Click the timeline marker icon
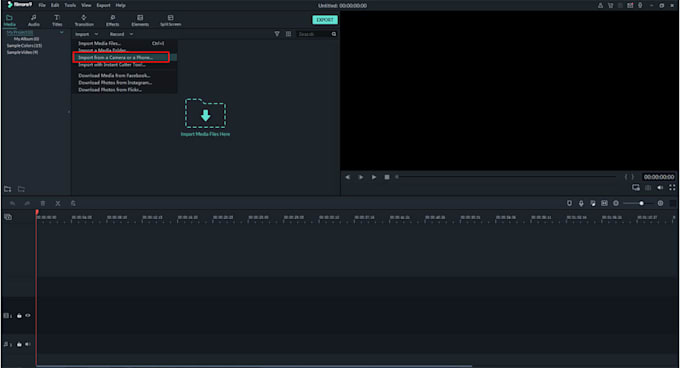680x368 pixels. pyautogui.click(x=569, y=203)
